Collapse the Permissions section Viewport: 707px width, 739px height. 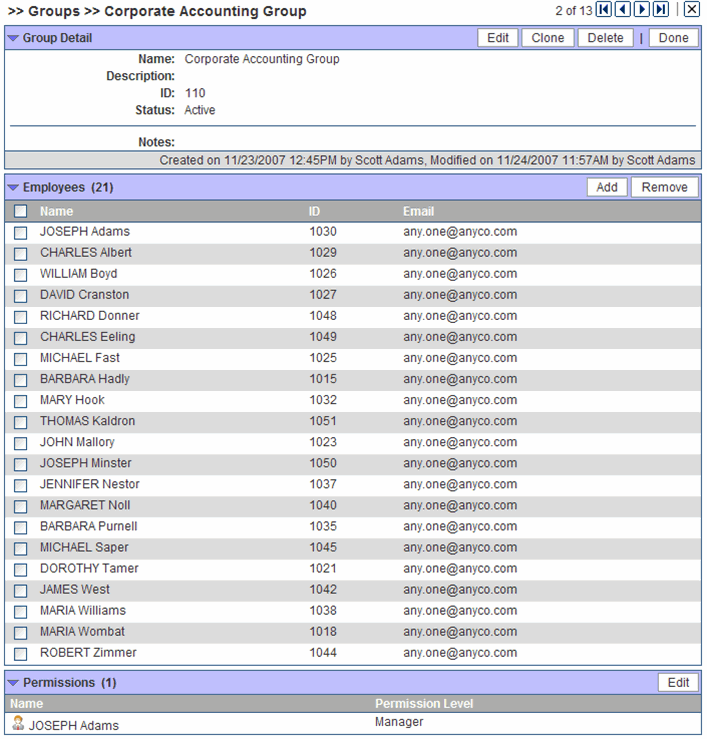point(13,683)
